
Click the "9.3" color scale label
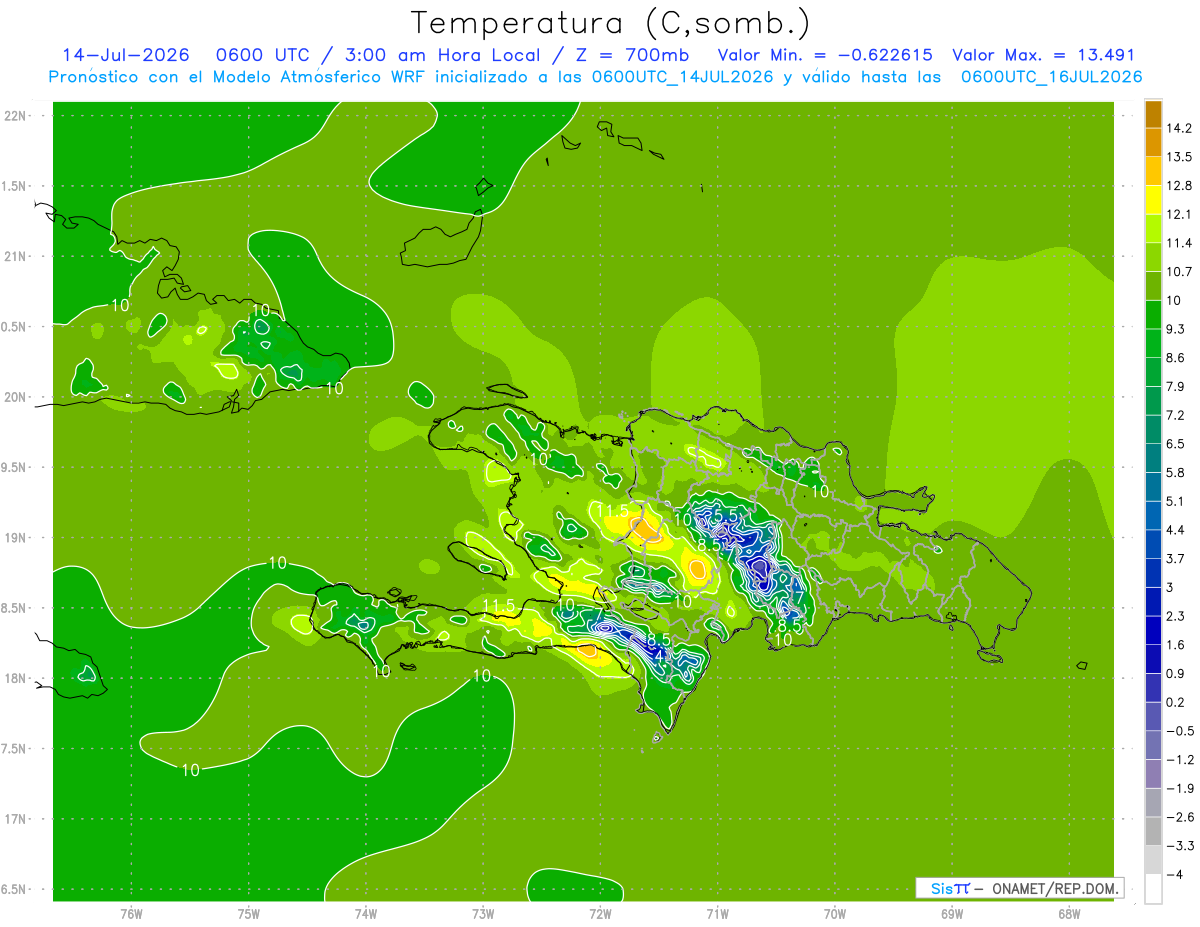coord(1176,329)
